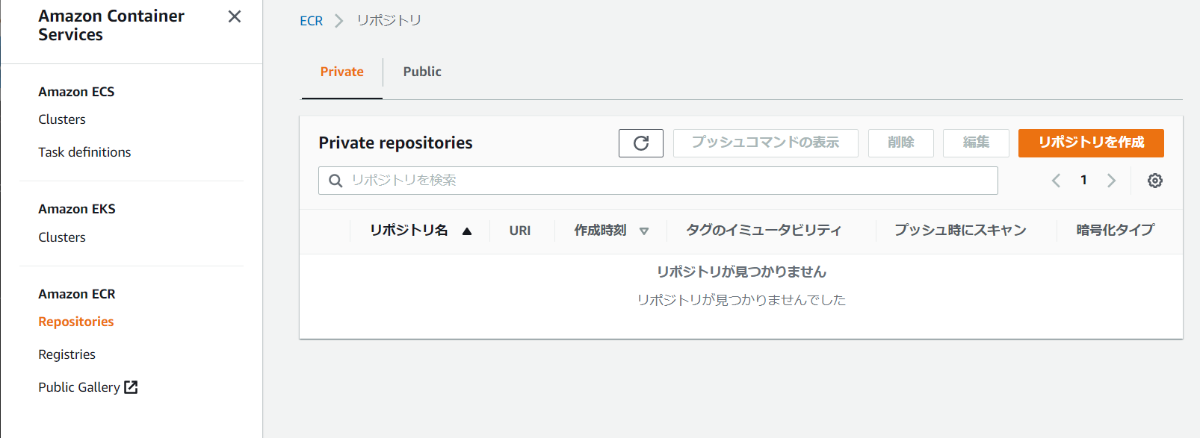The width and height of the screenshot is (1200, 438).
Task: Click the 削除 button
Action: click(900, 143)
